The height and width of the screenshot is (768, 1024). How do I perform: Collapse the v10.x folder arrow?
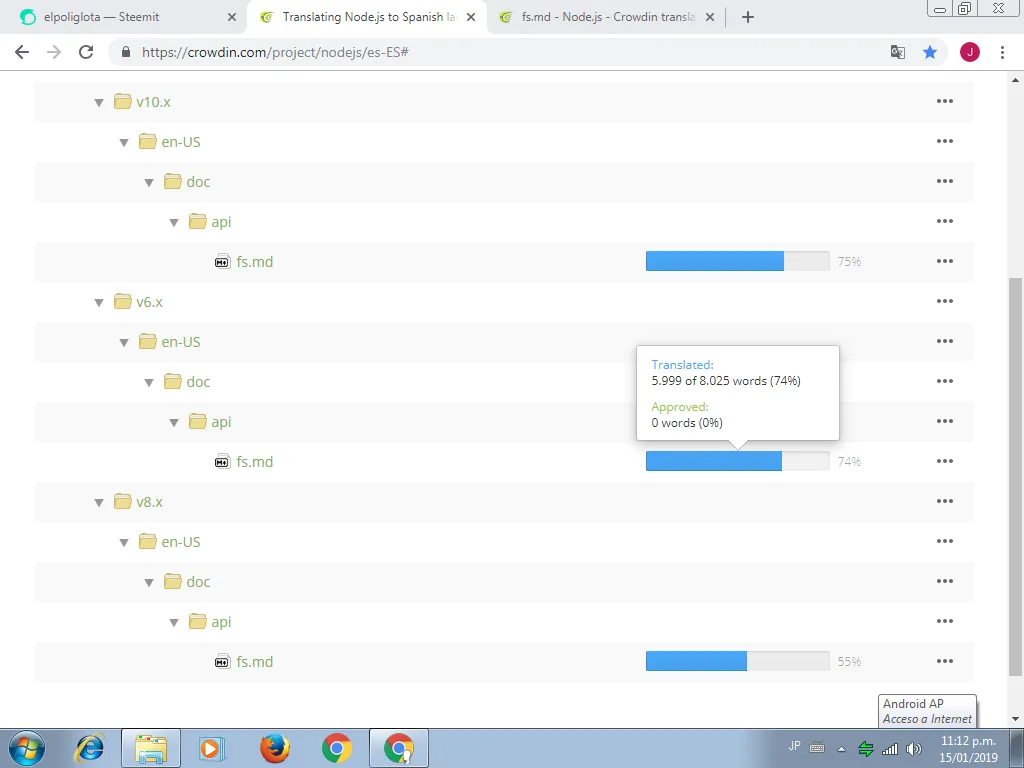pos(99,103)
